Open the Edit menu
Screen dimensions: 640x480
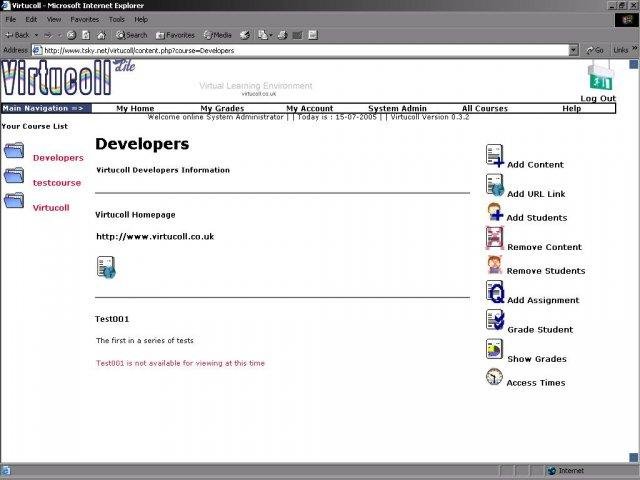coord(31,19)
